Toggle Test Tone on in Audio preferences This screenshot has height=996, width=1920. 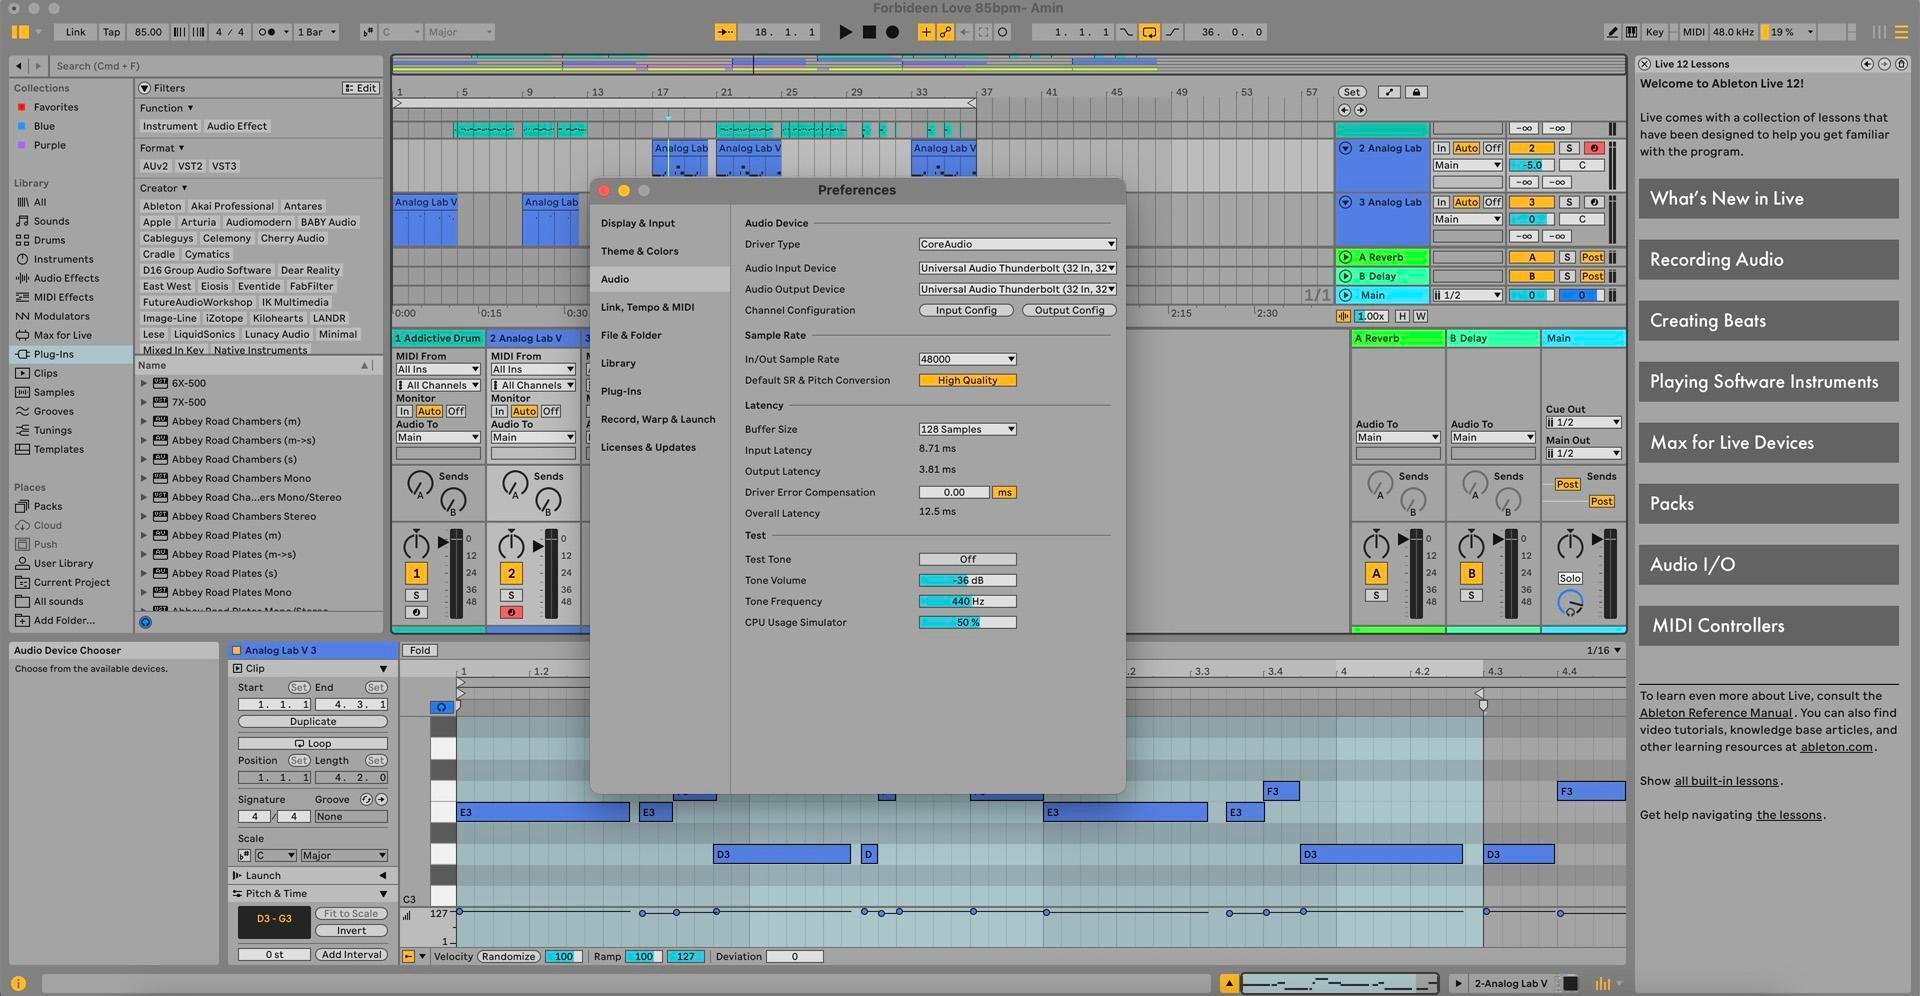click(x=966, y=559)
